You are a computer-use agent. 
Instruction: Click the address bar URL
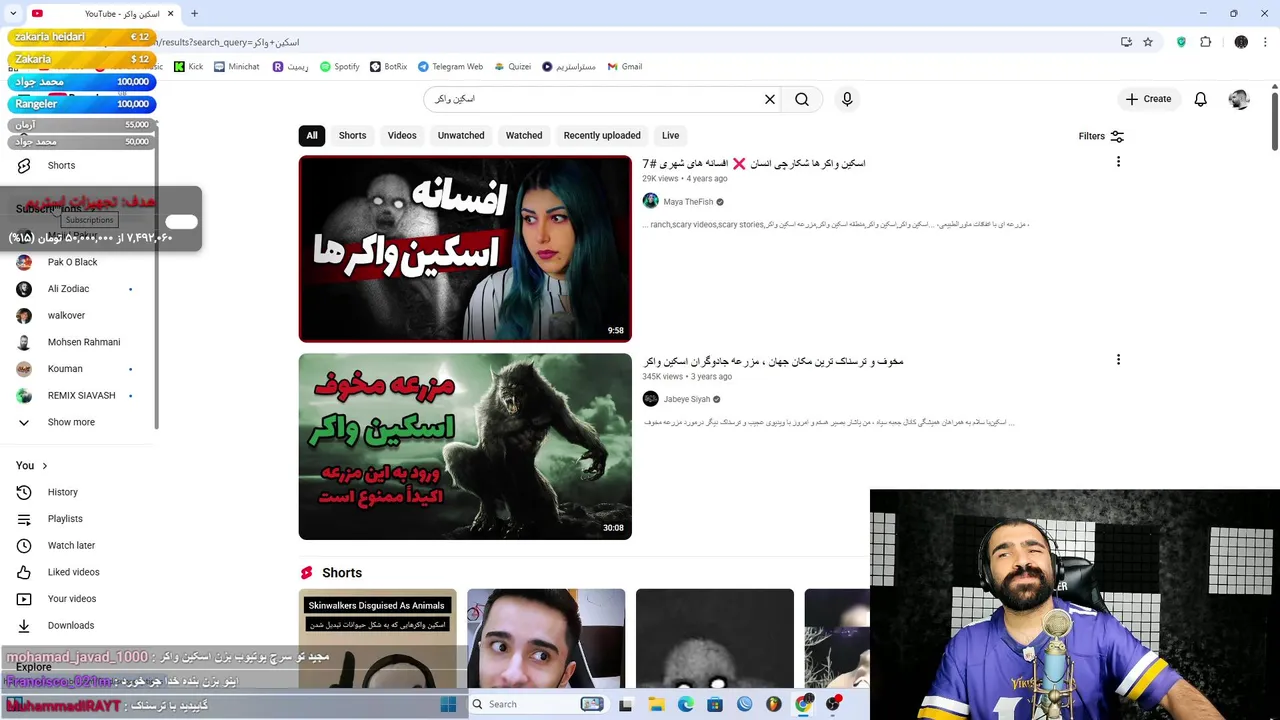230,42
